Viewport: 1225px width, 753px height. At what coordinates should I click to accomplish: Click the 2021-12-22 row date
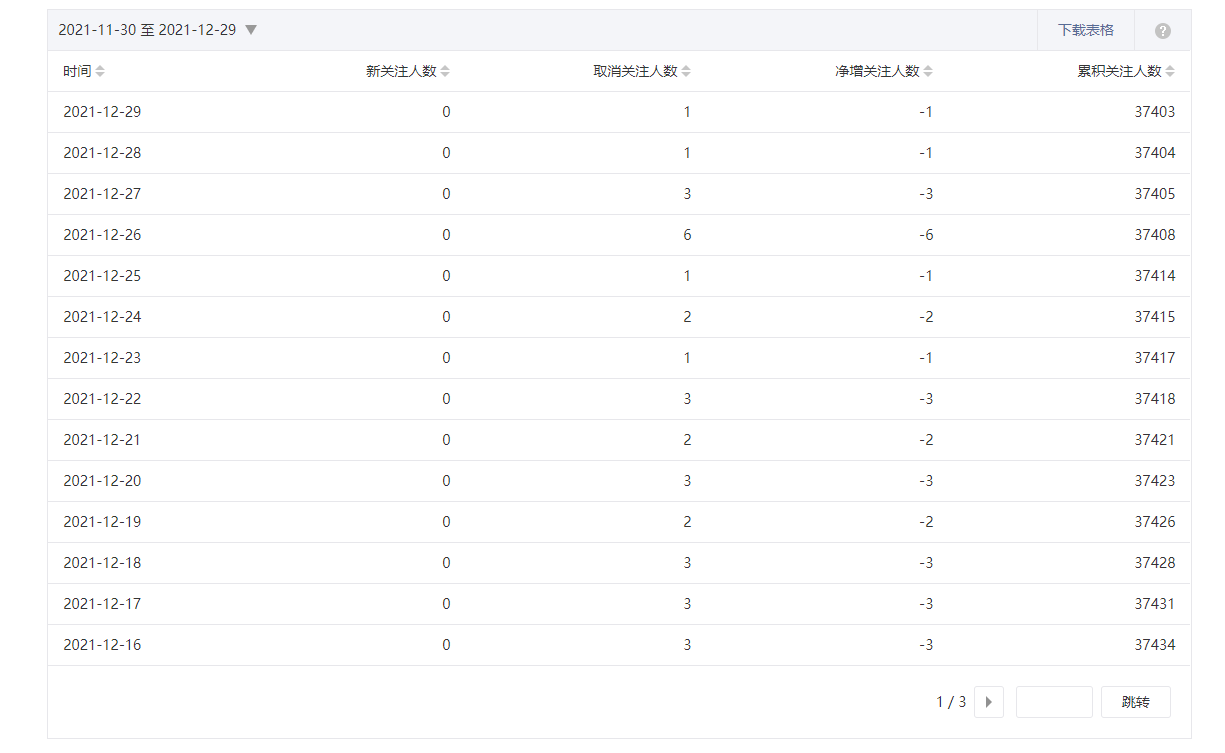click(x=102, y=399)
